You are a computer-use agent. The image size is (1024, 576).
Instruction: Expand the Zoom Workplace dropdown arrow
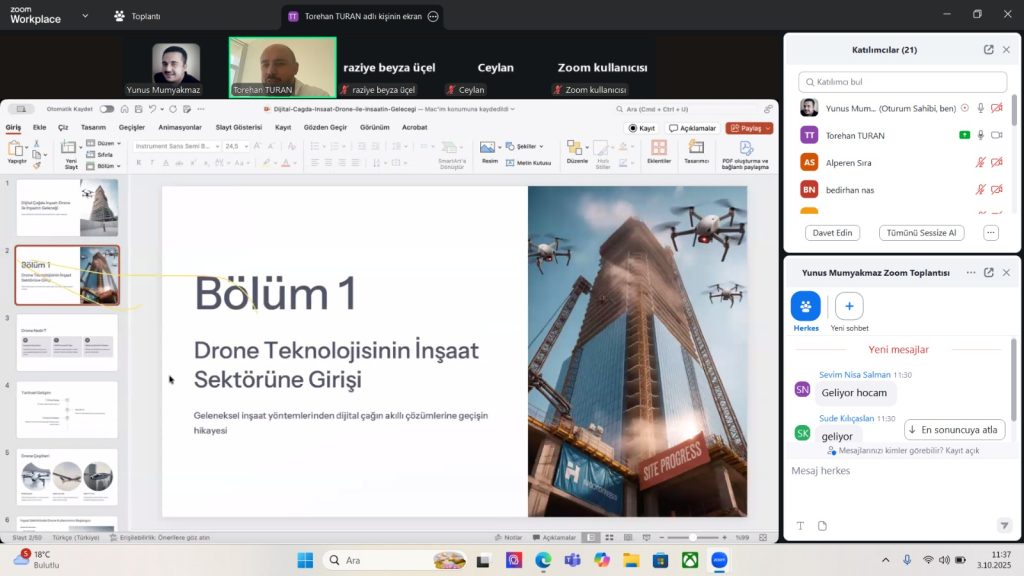tap(84, 16)
